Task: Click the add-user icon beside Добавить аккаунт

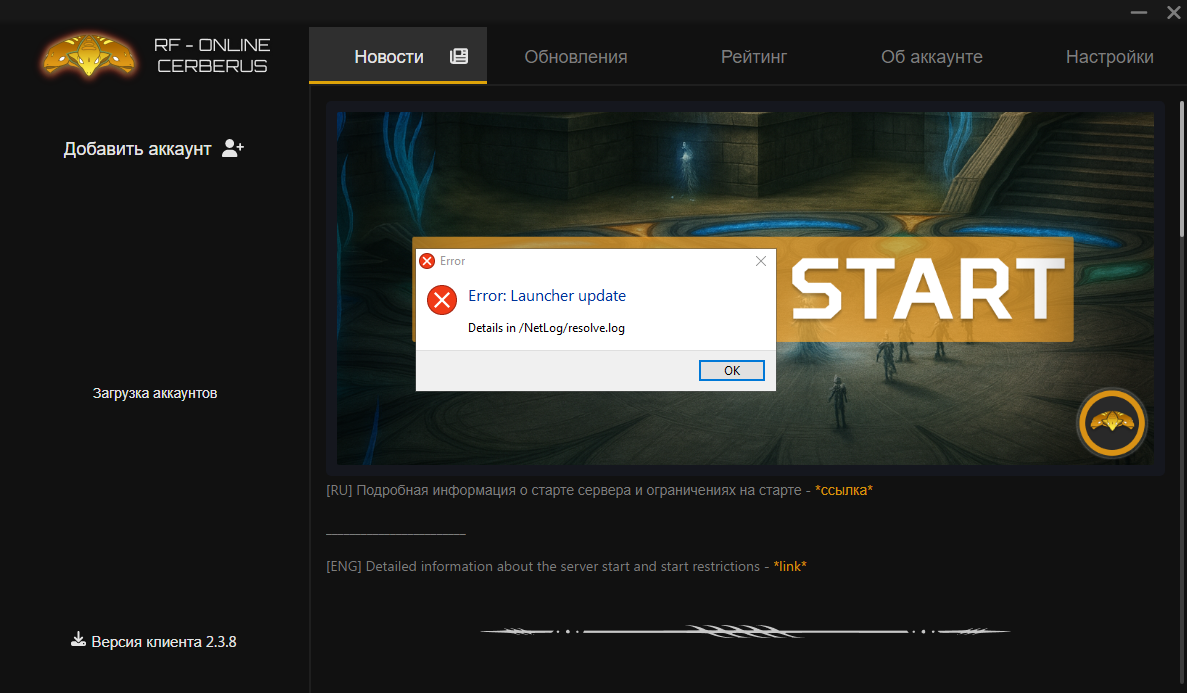Action: pyautogui.click(x=233, y=148)
